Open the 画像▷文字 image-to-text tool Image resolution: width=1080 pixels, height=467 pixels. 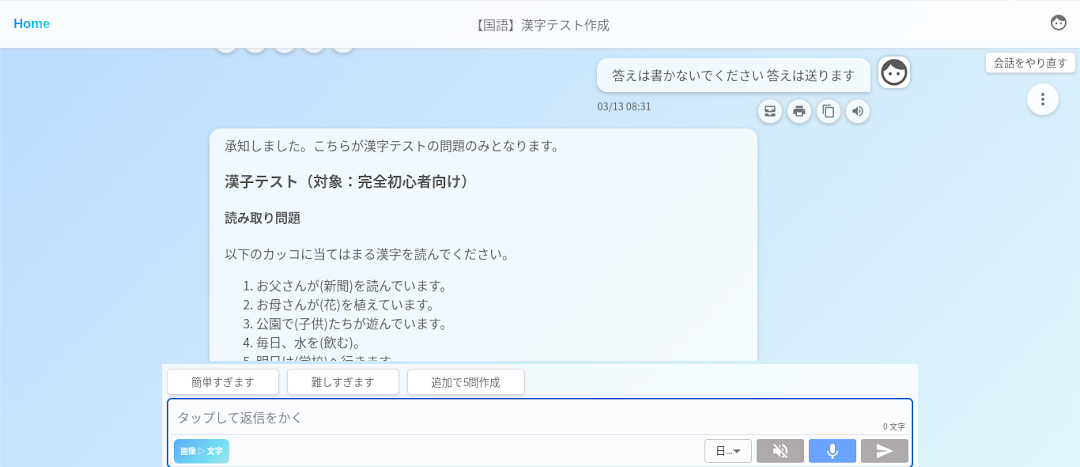201,451
